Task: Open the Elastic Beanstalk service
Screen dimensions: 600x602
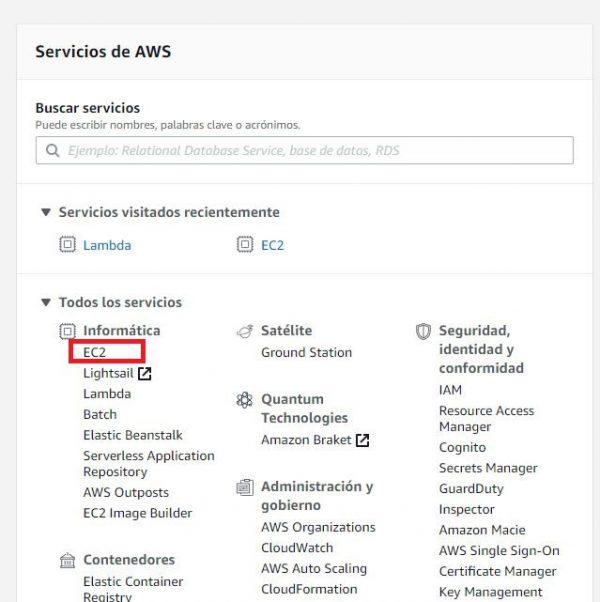Action: 132,435
